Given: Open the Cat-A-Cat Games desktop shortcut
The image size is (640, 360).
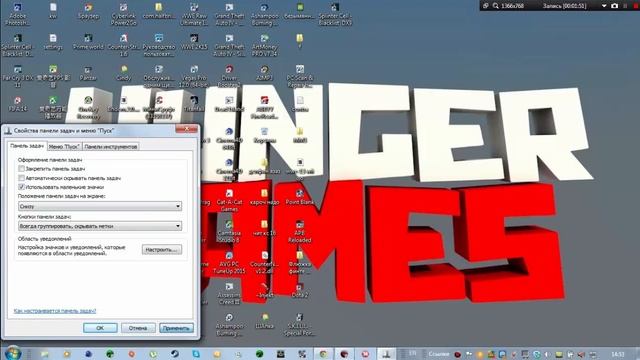Looking at the screenshot, I should tap(229, 201).
